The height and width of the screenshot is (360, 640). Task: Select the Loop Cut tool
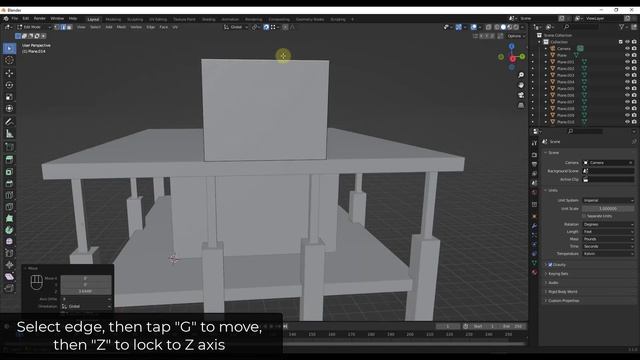[9, 195]
